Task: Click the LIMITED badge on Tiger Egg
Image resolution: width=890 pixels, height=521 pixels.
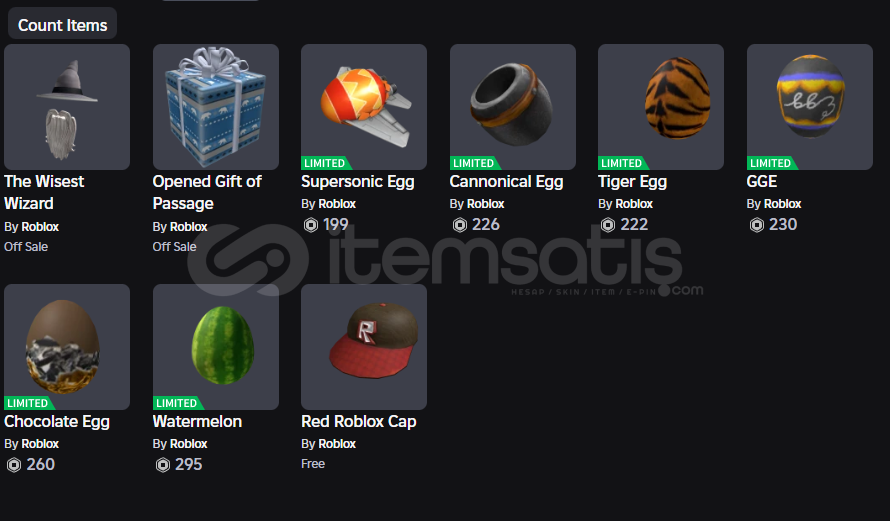Action: (x=623, y=163)
